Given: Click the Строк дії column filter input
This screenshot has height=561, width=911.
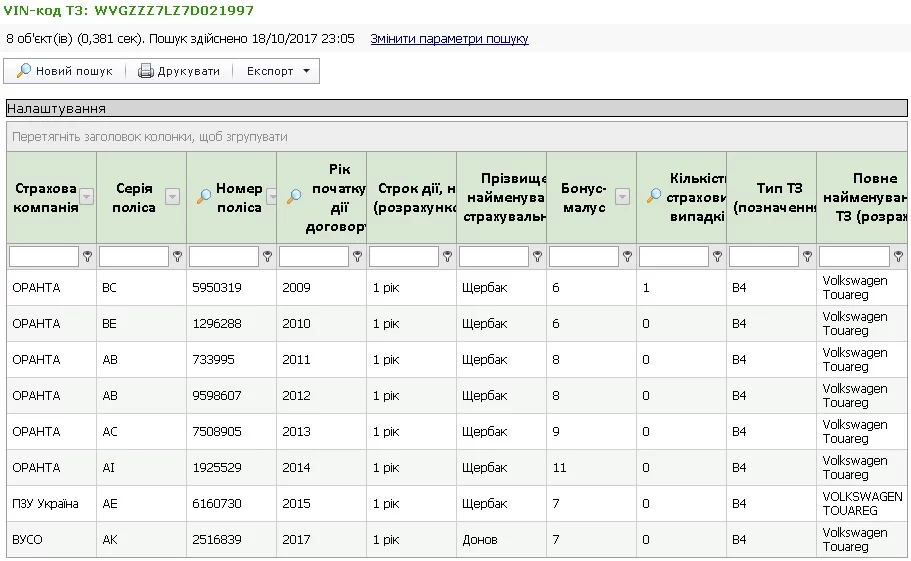Looking at the screenshot, I should (x=403, y=257).
